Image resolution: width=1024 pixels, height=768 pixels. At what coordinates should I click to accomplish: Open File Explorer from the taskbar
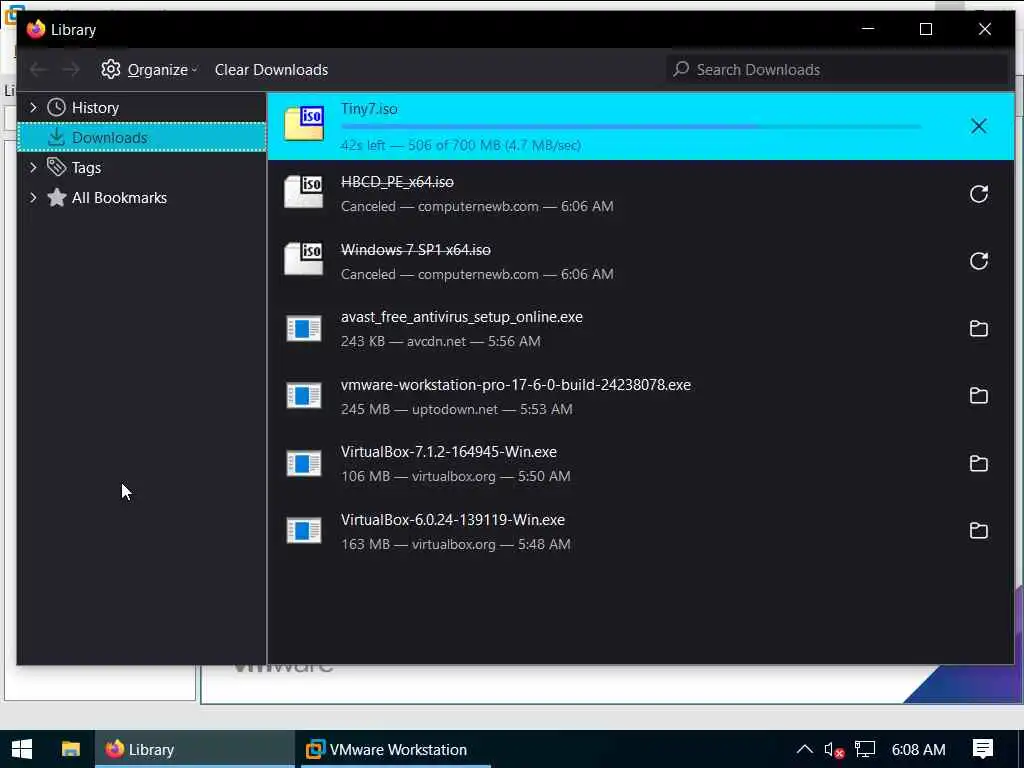(x=71, y=749)
